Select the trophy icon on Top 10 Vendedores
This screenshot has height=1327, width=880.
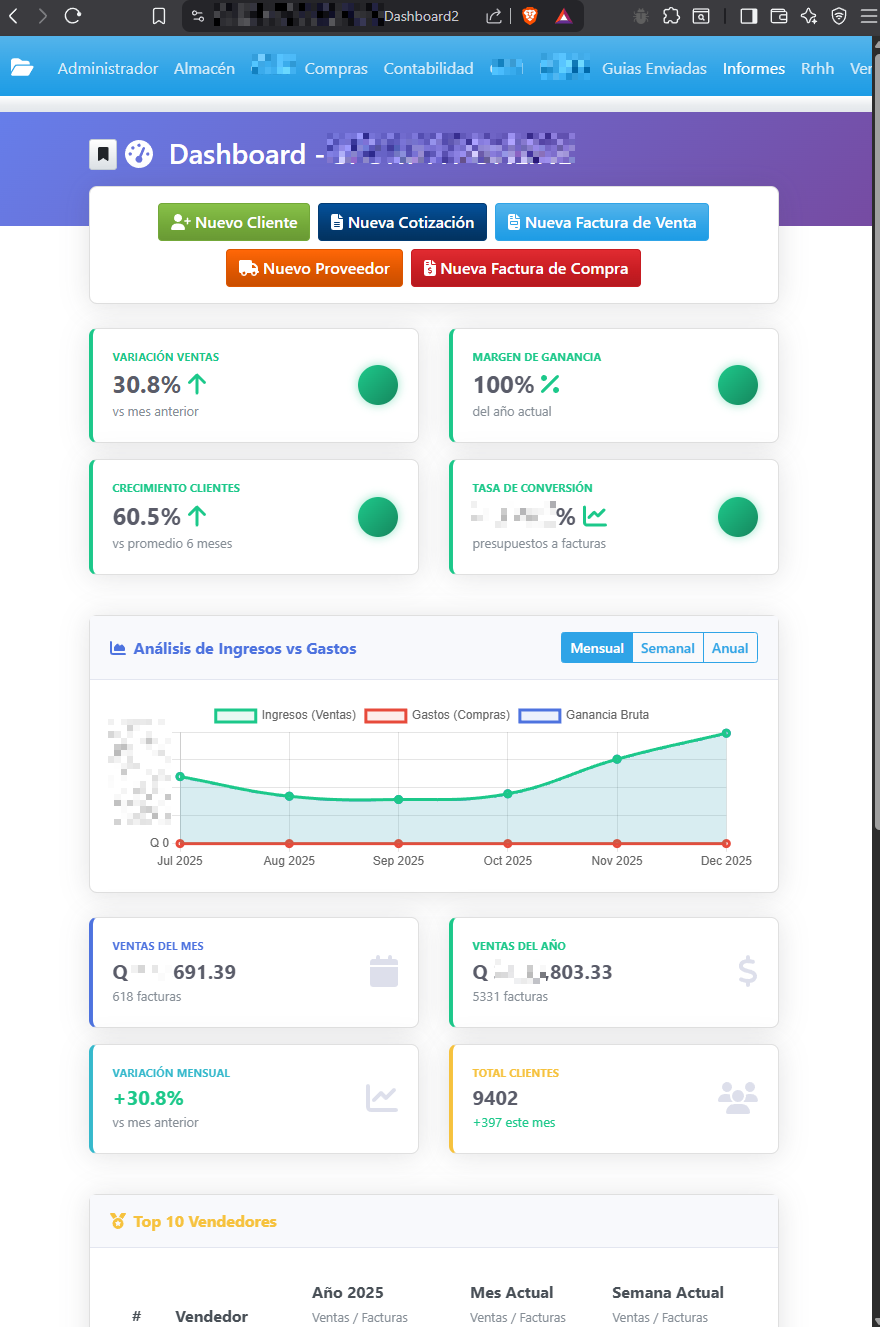(119, 1221)
